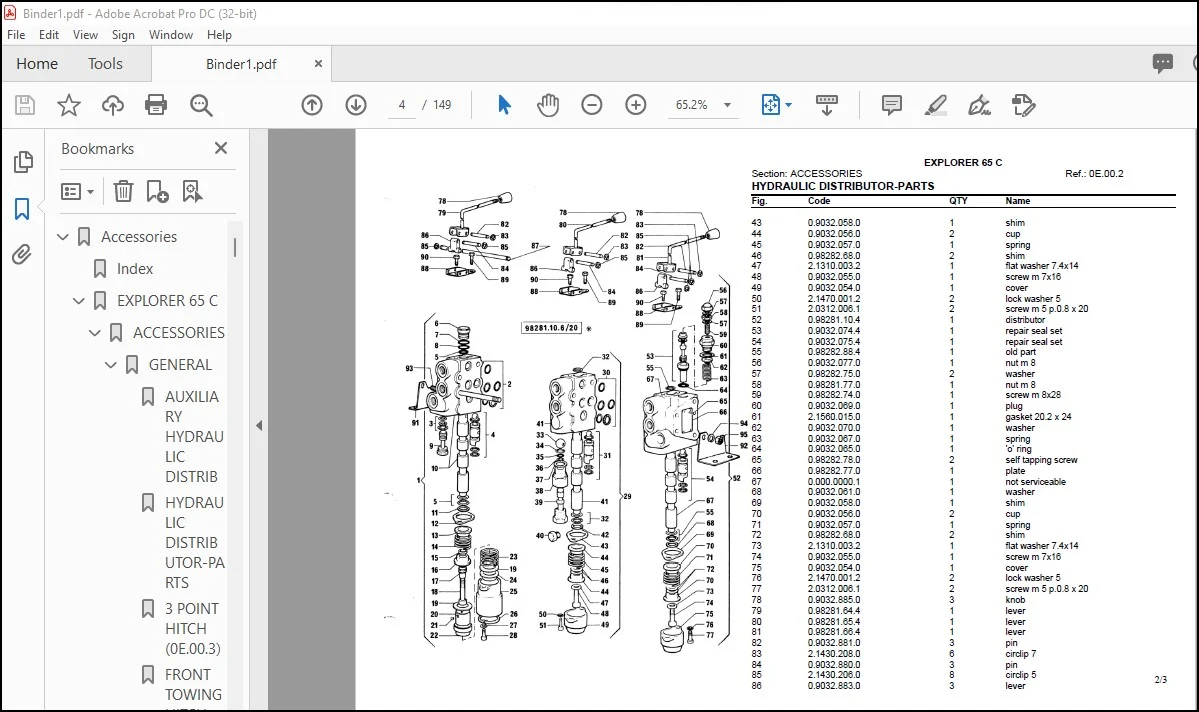Open the Attachments paperclip panel

pos(22,255)
